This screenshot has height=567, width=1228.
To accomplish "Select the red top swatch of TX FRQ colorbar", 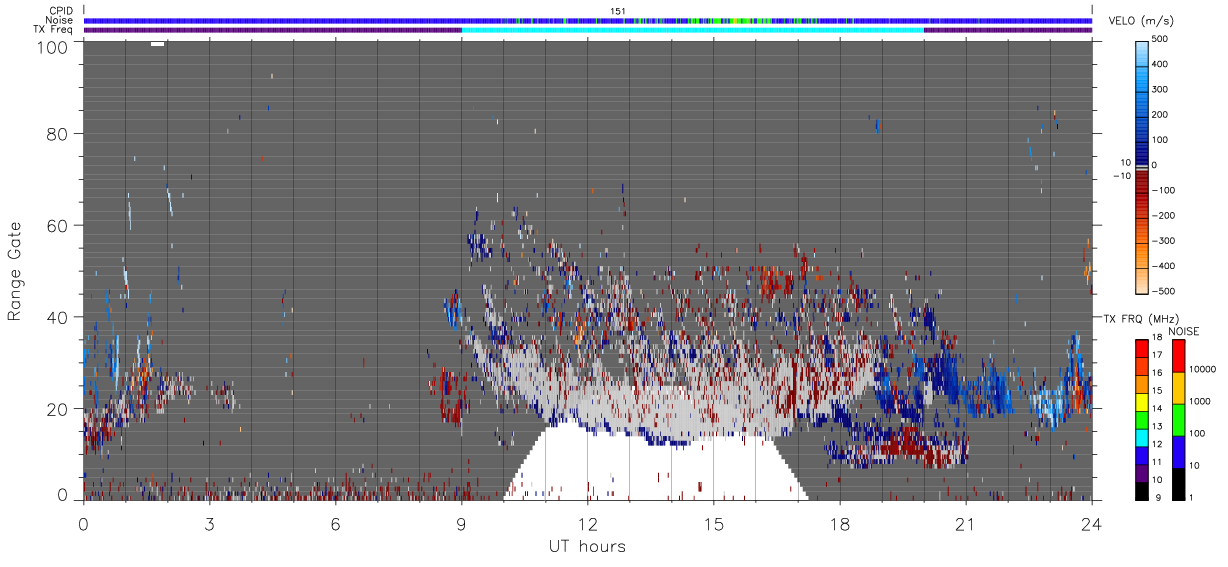I will pyautogui.click(x=1141, y=348).
